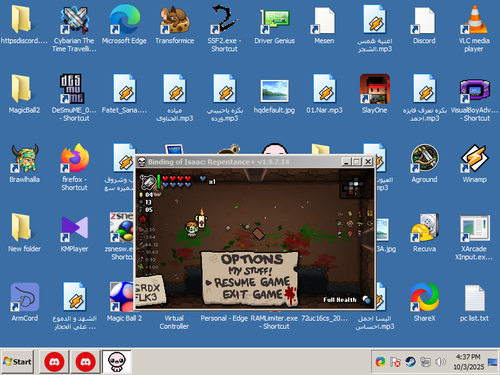Screen dimensions: 500x375
Task: Launch VLC media player shortcut
Action: coord(474,20)
